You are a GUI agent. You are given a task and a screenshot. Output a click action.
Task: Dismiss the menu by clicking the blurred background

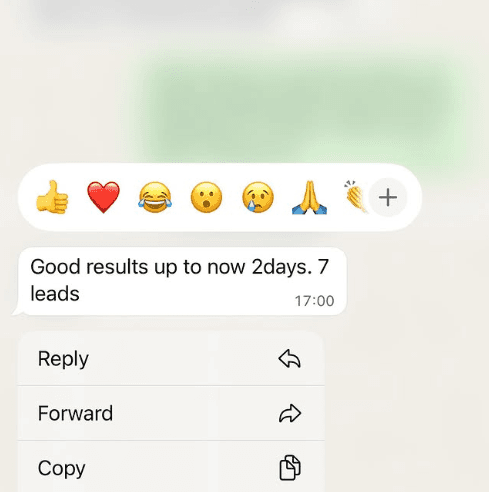[x=417, y=383]
